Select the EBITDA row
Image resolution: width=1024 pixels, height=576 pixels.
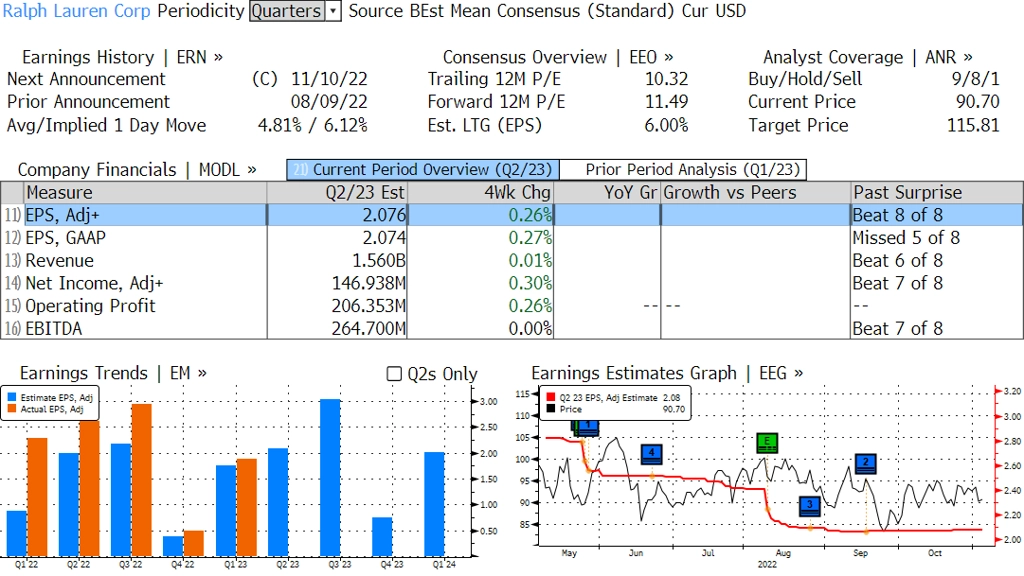click(512, 328)
